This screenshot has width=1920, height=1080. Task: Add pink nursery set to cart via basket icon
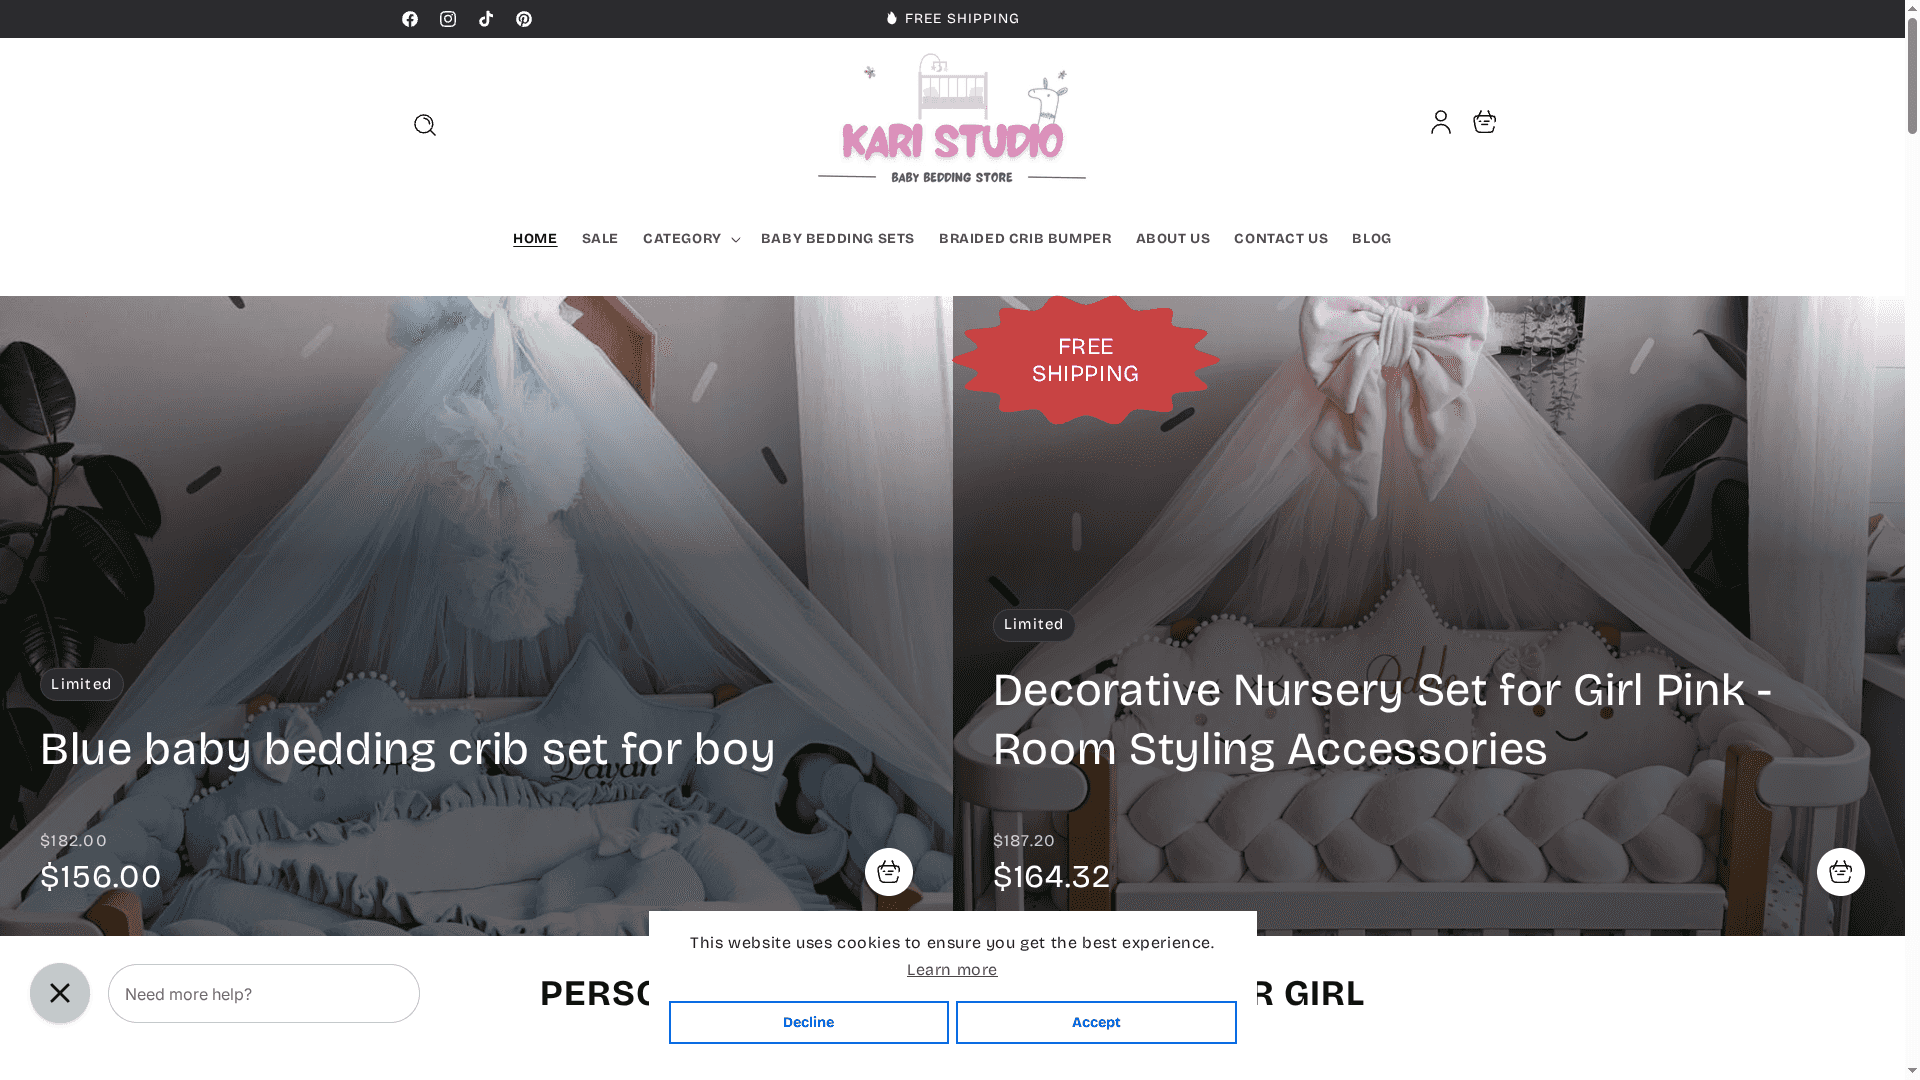1840,871
